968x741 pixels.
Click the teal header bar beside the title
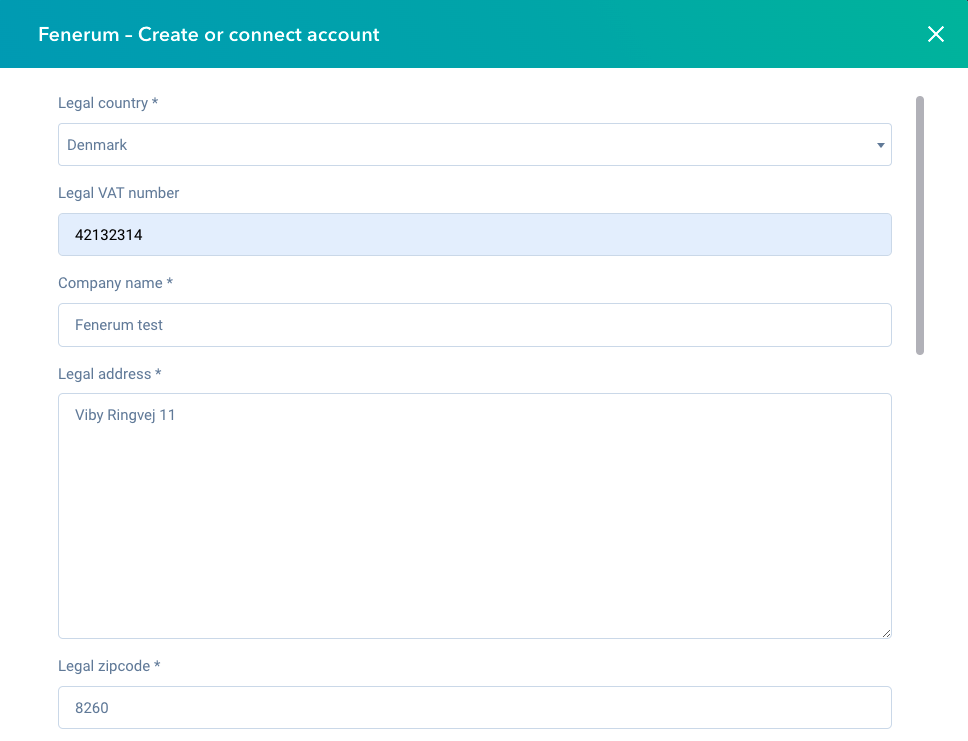648,34
